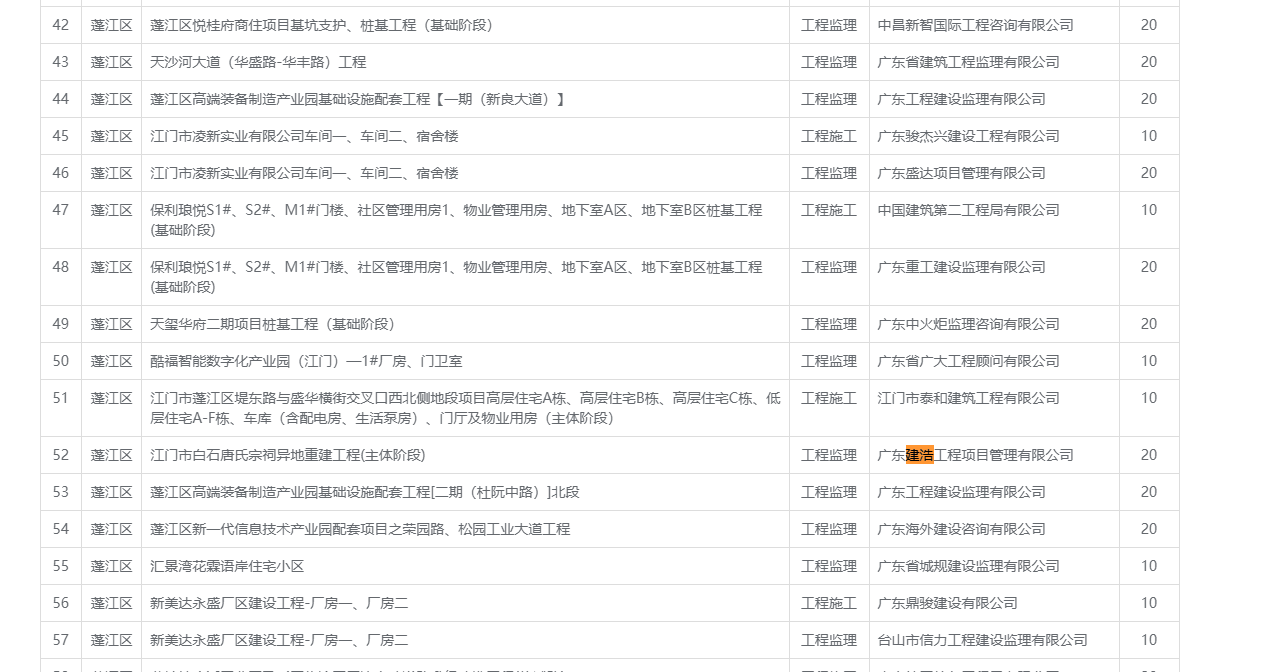Image resolution: width=1263 pixels, height=672 pixels.
Task: Select 蓬江区 district cell in row 44
Action: click(111, 99)
